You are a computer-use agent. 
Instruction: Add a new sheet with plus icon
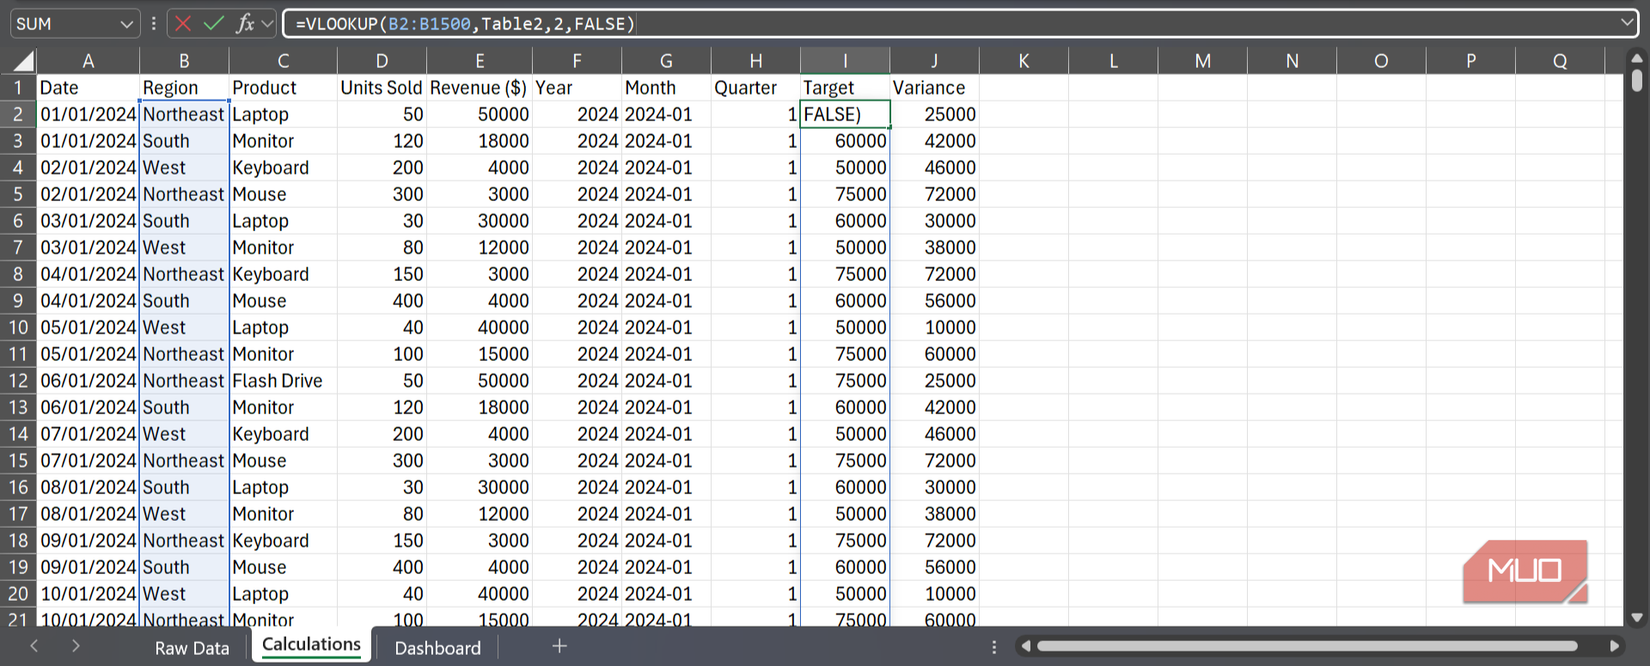[559, 646]
